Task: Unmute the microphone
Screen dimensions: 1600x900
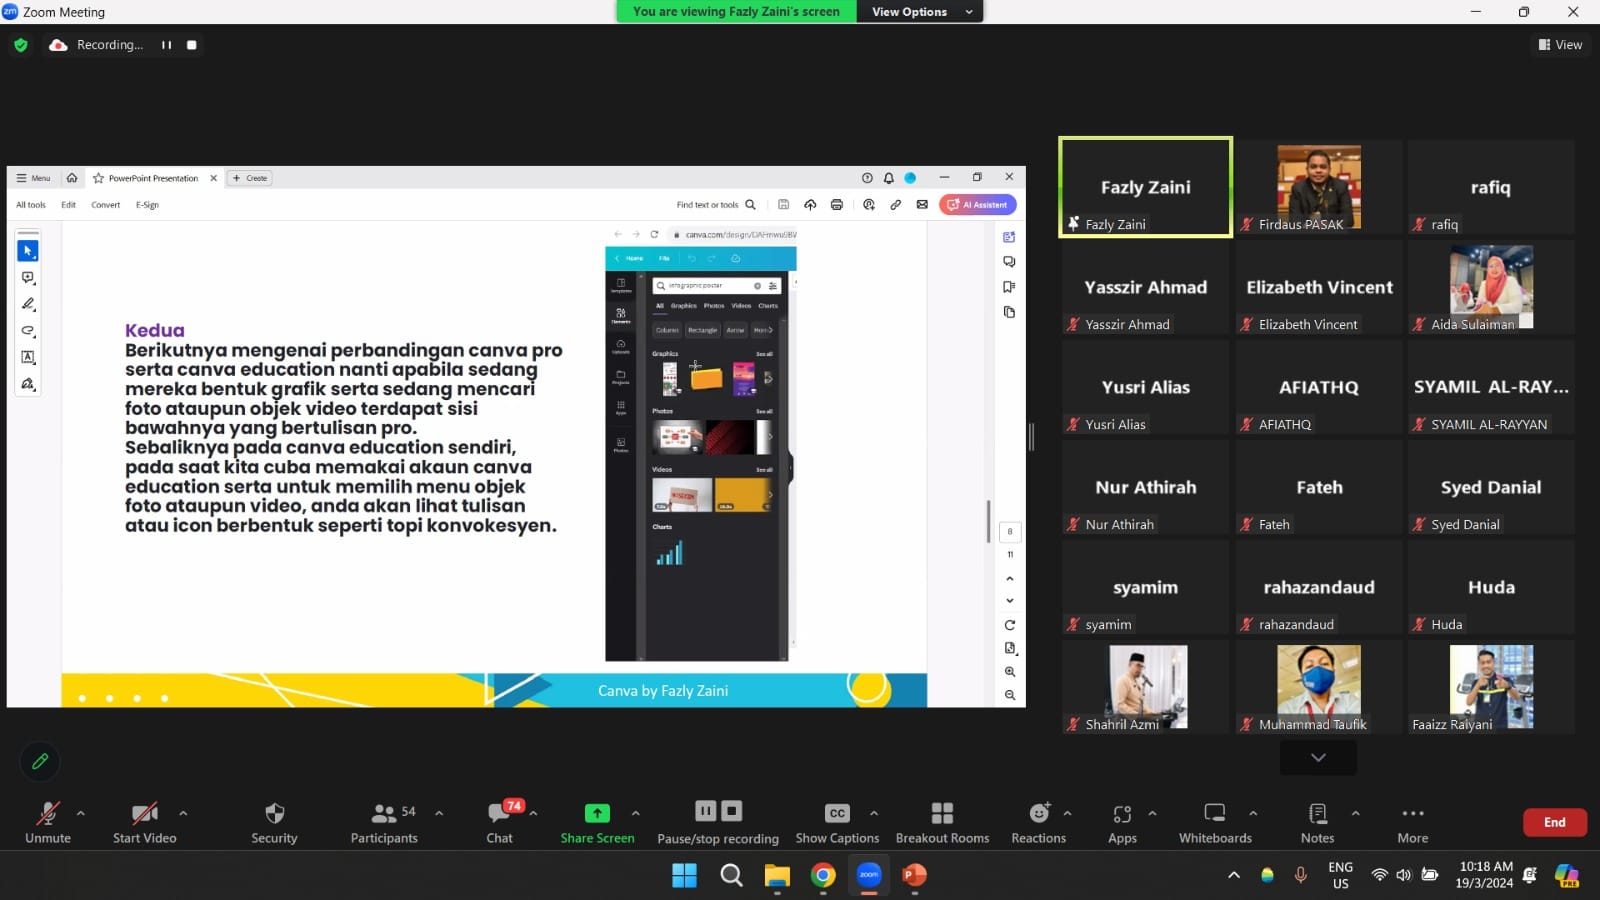Action: [48, 822]
